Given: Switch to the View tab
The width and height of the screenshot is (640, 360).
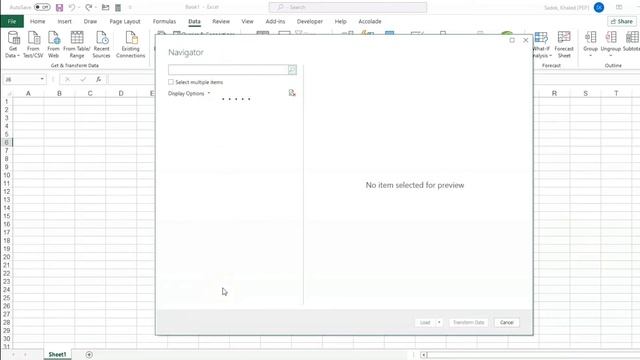Looking at the screenshot, I should tap(247, 21).
